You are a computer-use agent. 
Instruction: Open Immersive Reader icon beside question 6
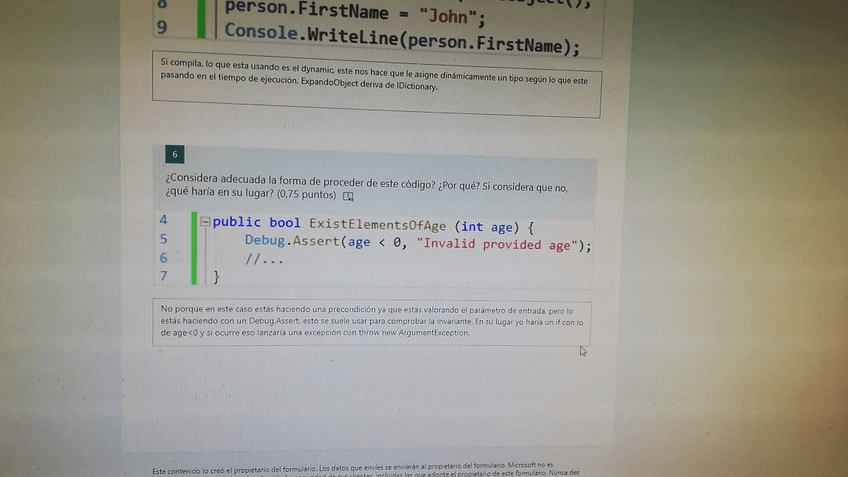click(x=348, y=196)
